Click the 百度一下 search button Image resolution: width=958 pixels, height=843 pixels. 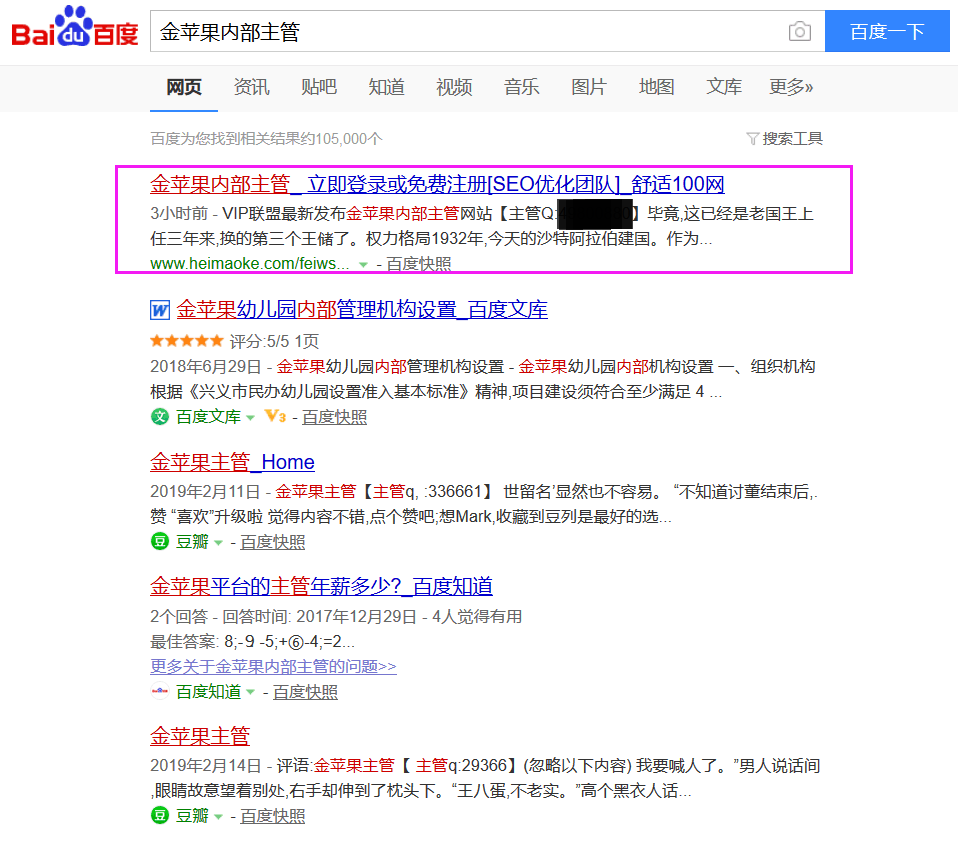(887, 31)
